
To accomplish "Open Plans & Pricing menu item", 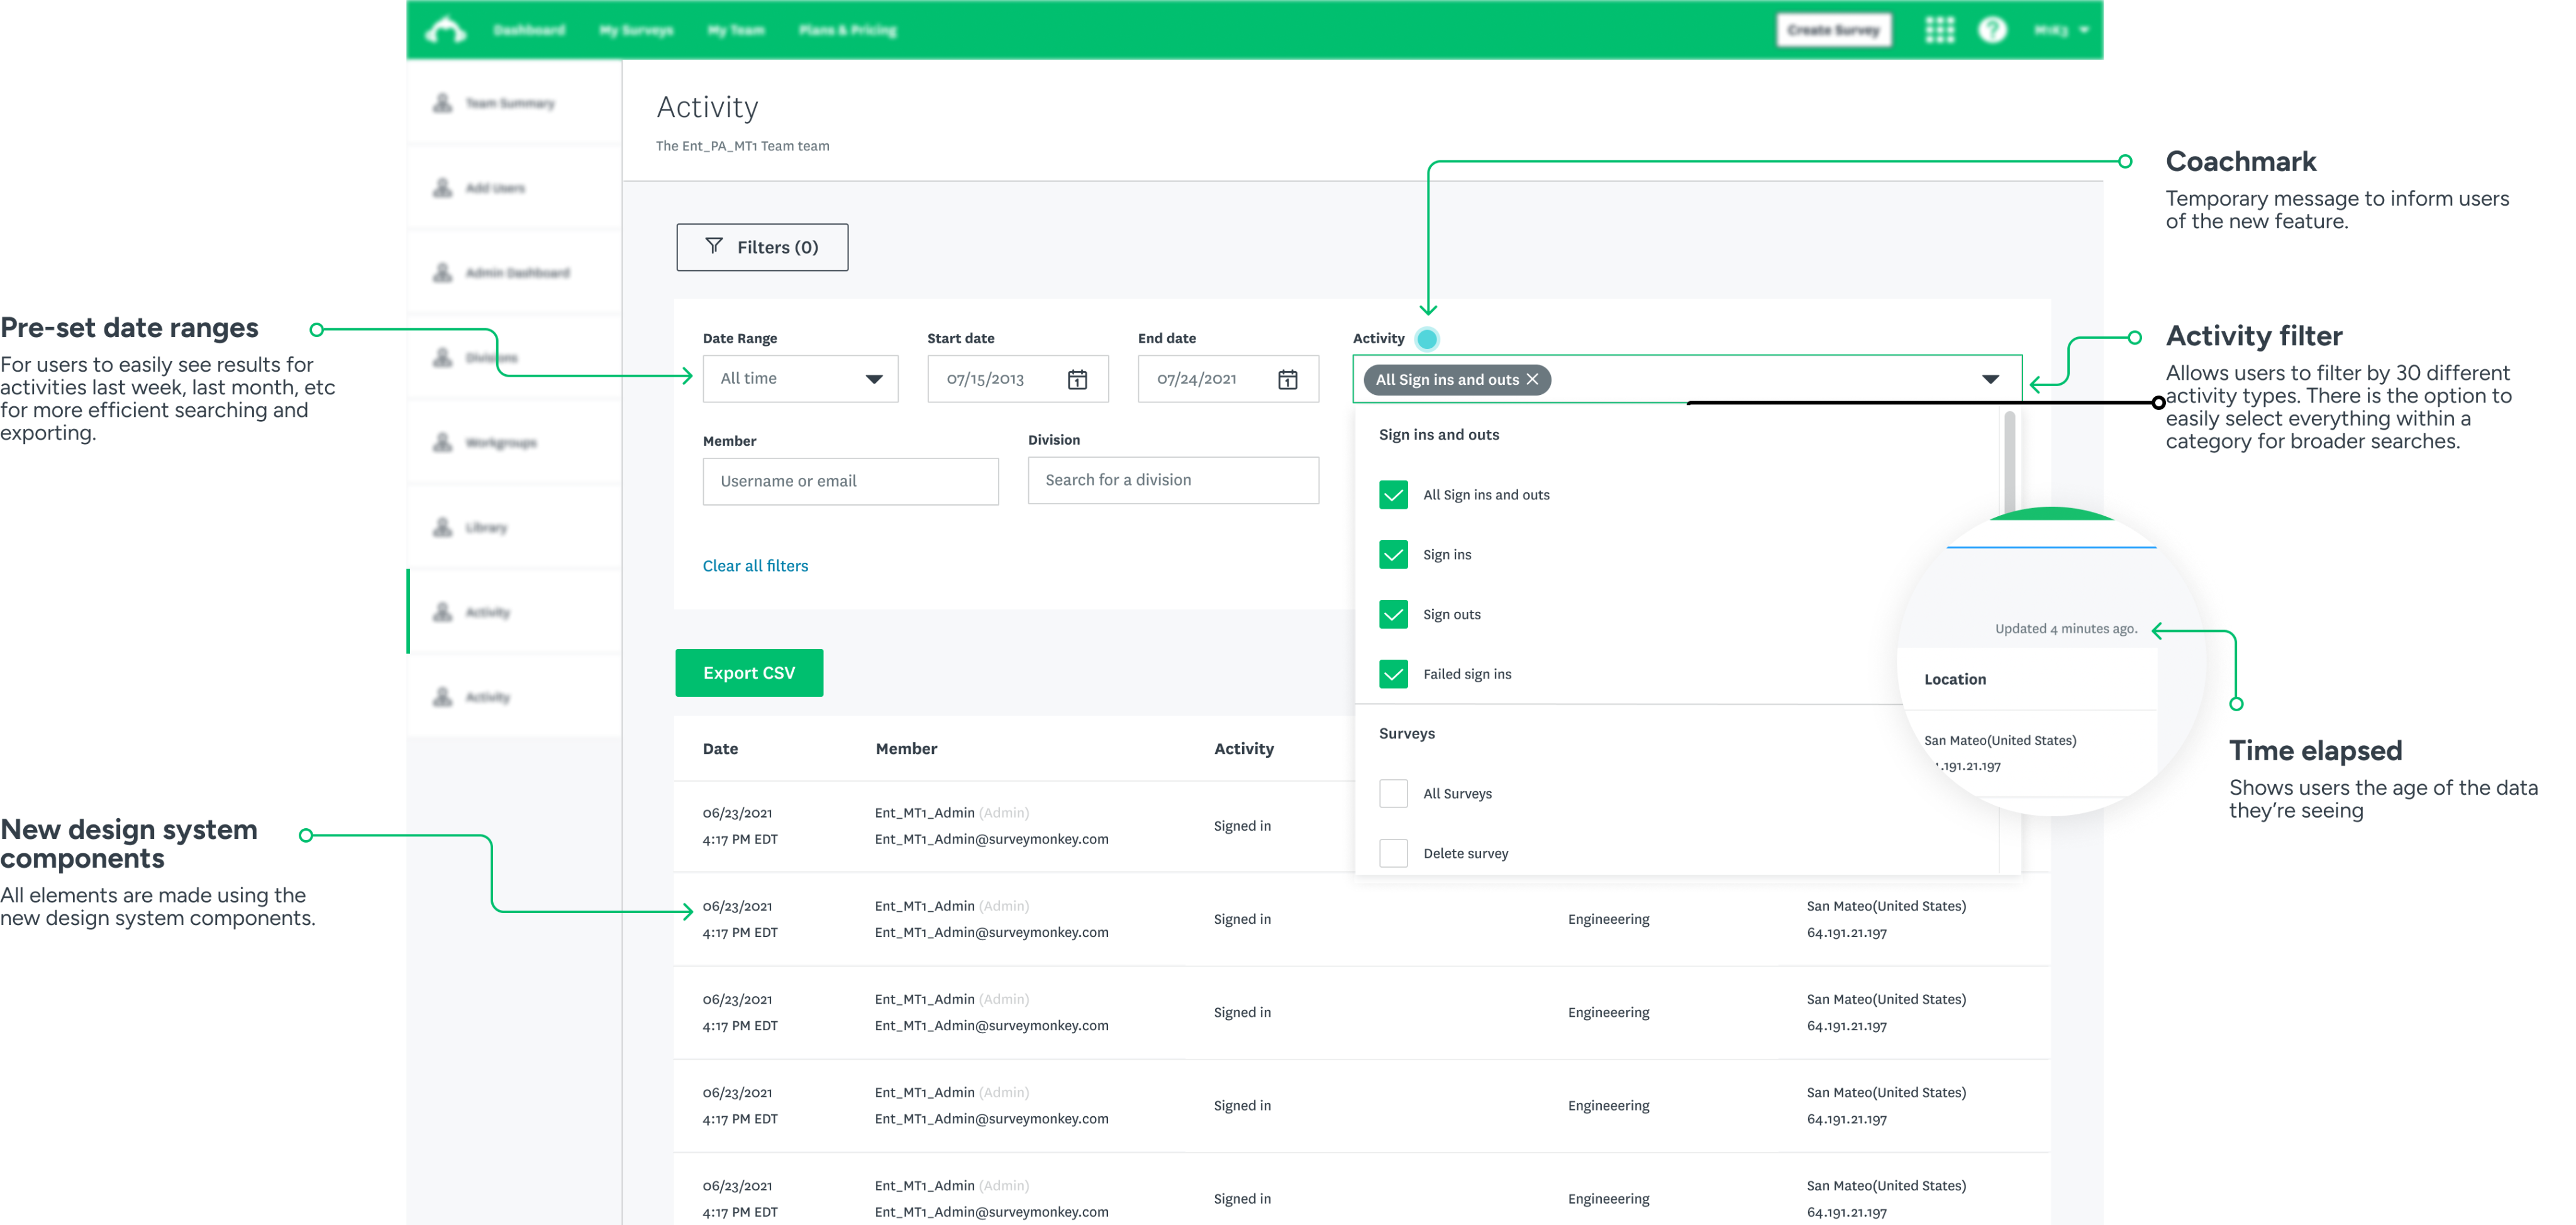I will 847,30.
